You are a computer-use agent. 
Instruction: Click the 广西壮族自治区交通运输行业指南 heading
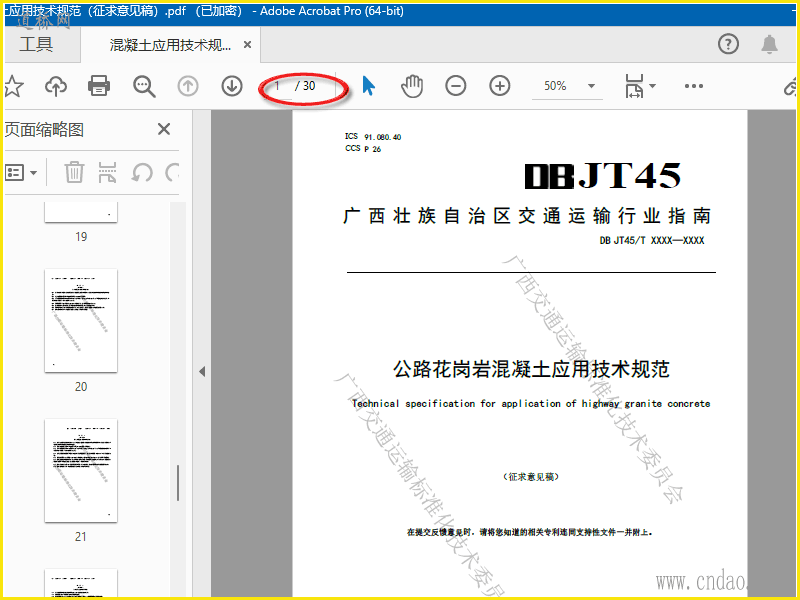(527, 216)
